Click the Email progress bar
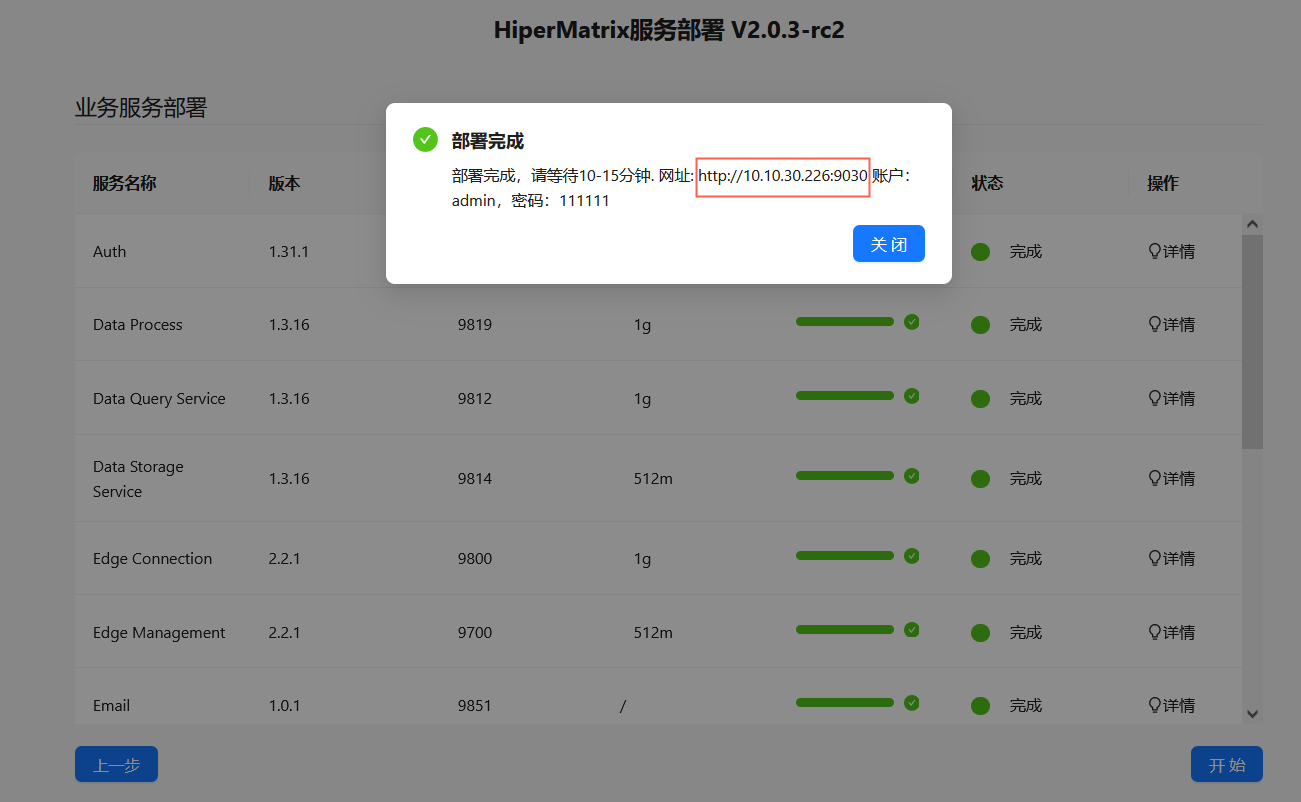This screenshot has height=802, width=1301. pos(844,703)
